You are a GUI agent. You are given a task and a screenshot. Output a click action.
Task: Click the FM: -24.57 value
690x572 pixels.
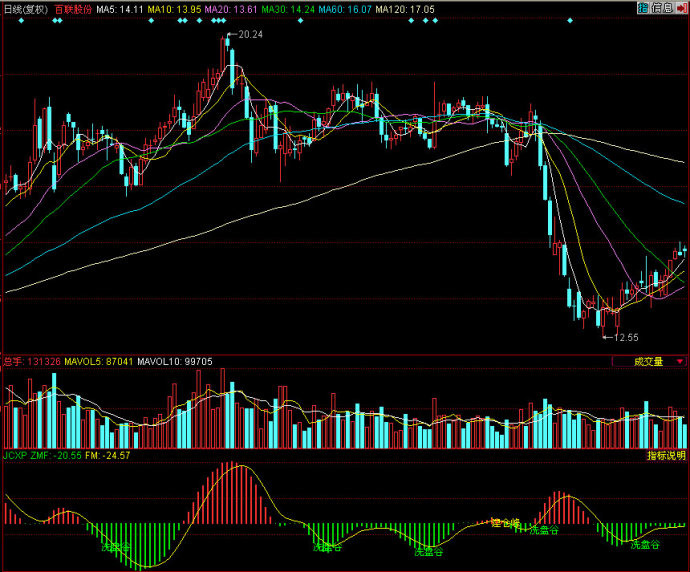[108, 455]
